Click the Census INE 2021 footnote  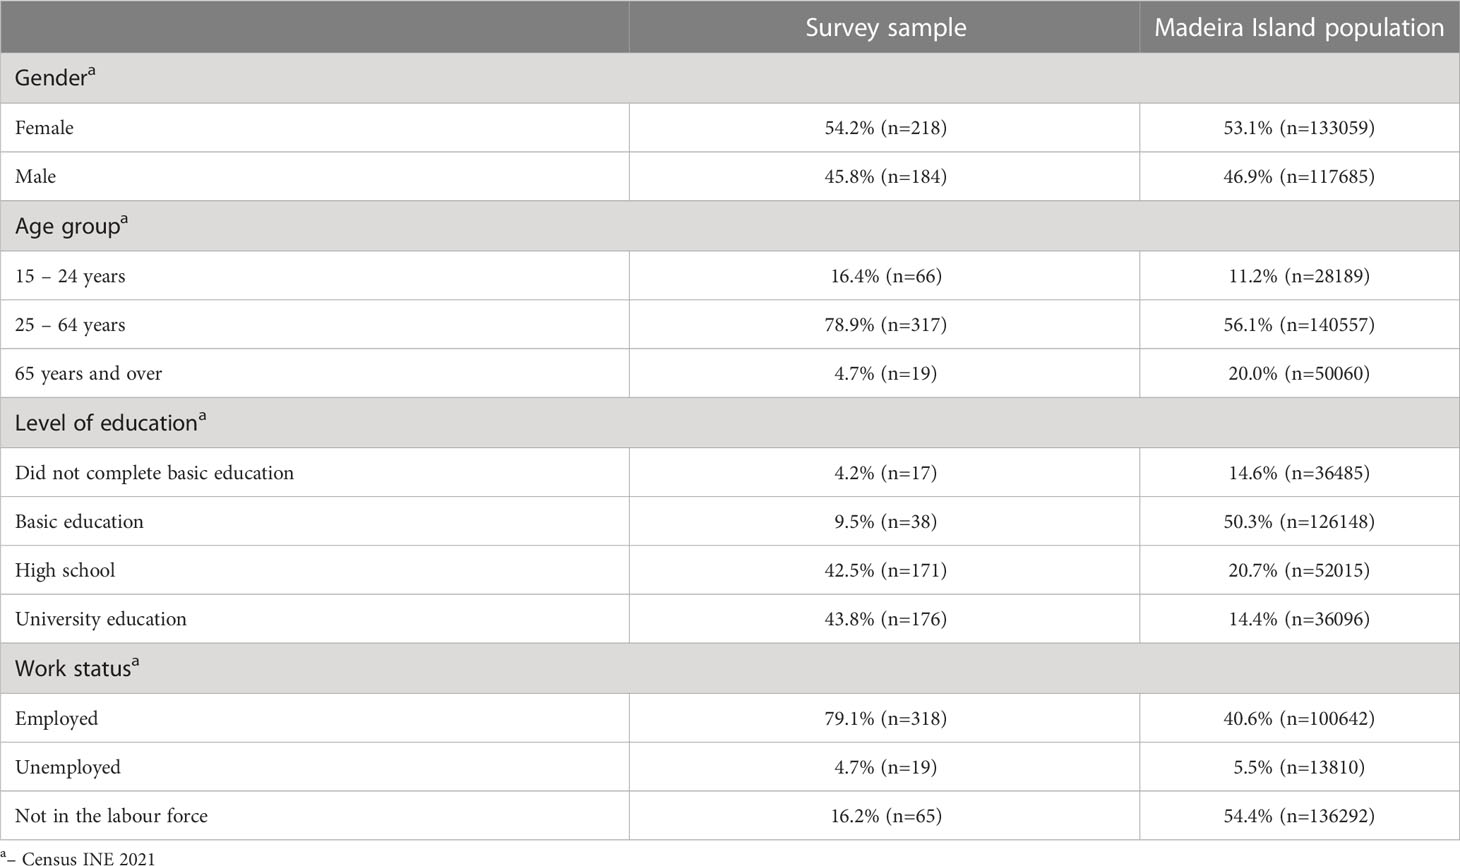point(78,857)
